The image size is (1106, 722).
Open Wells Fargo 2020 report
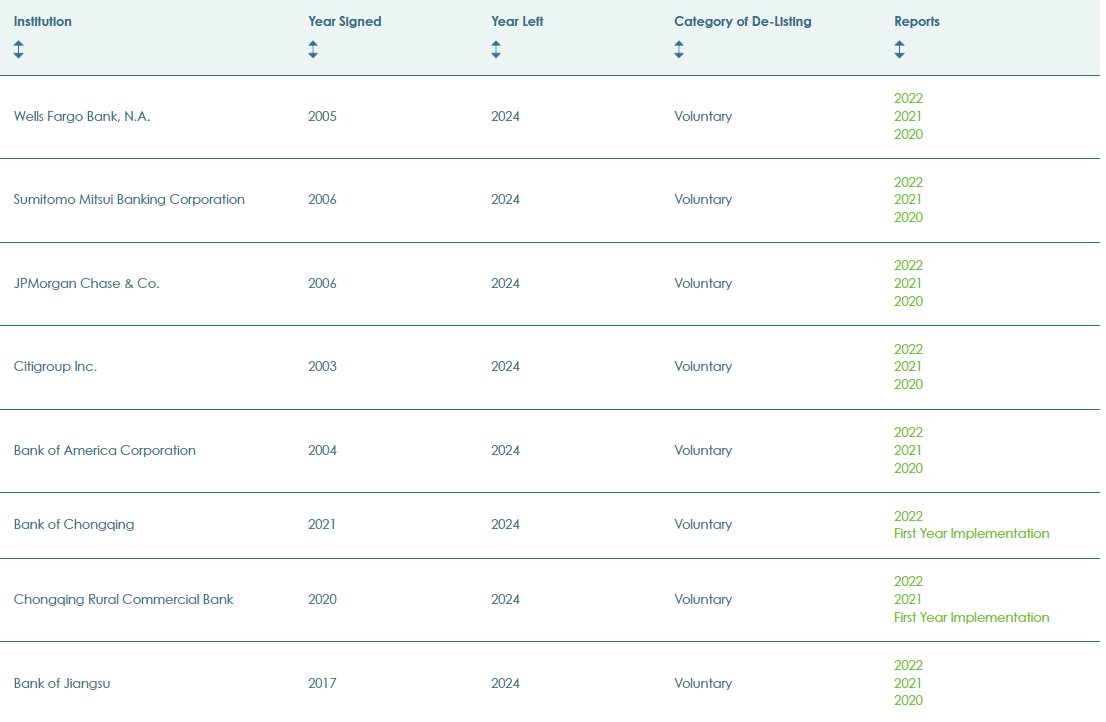pos(908,134)
